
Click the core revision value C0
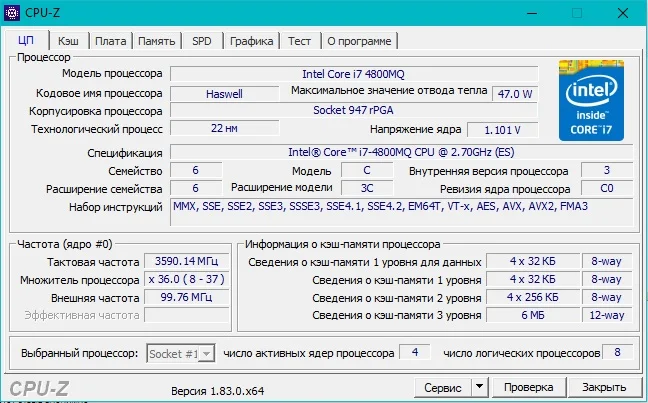click(607, 188)
